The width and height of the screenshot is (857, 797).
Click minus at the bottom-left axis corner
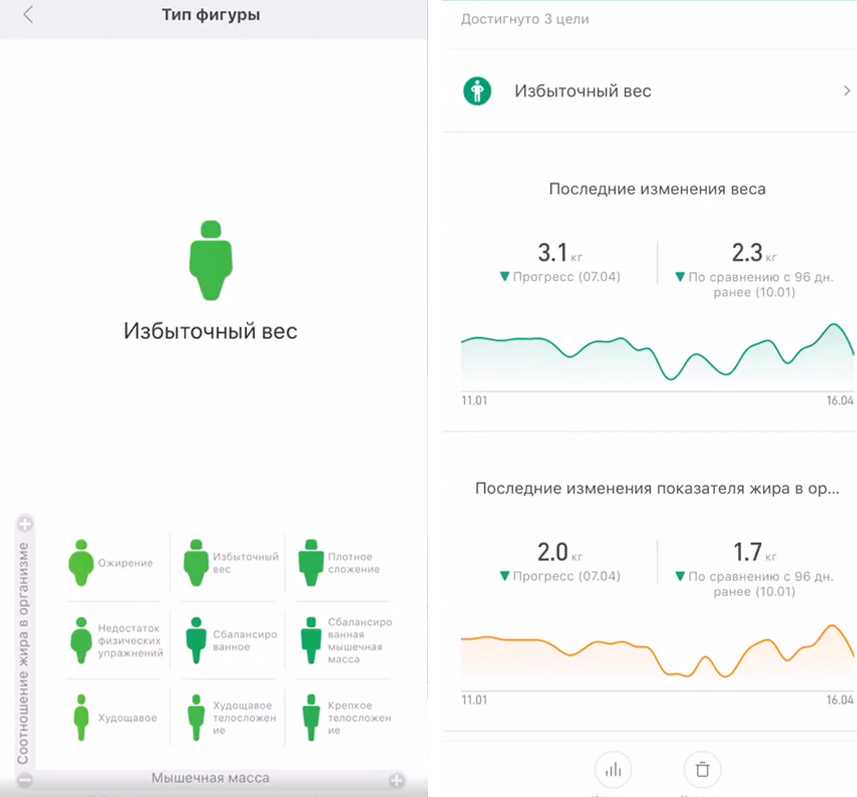tap(25, 779)
